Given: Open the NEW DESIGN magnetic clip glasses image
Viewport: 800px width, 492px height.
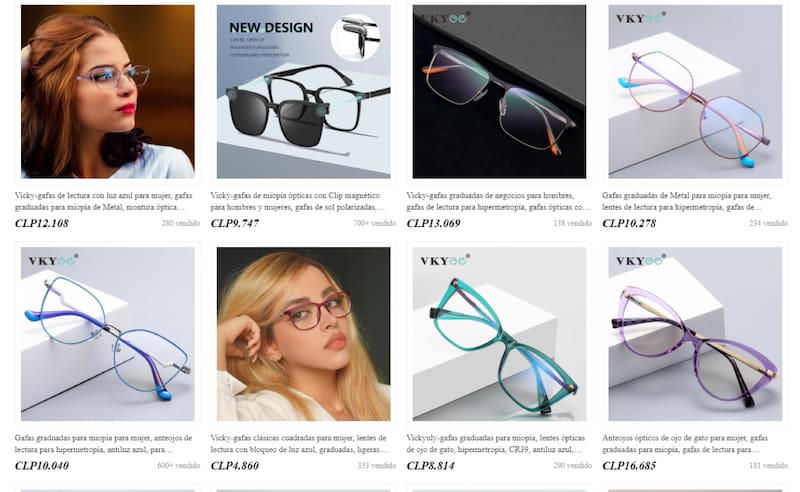Looking at the screenshot, I should point(304,92).
